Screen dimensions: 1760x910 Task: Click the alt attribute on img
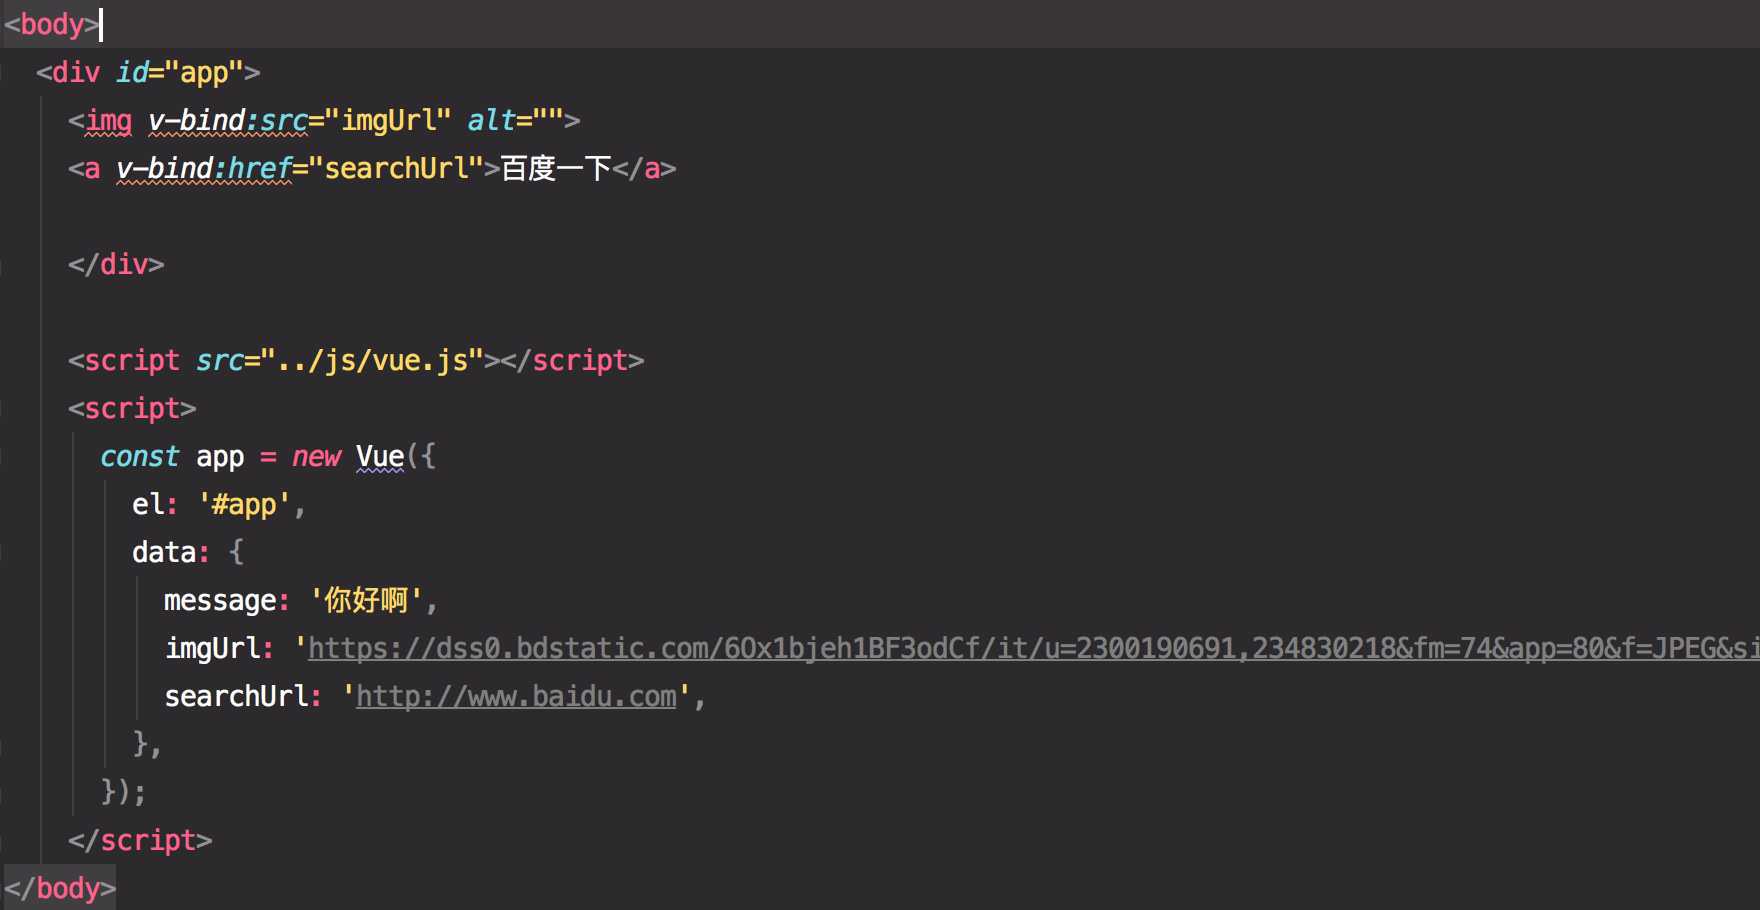(x=492, y=120)
